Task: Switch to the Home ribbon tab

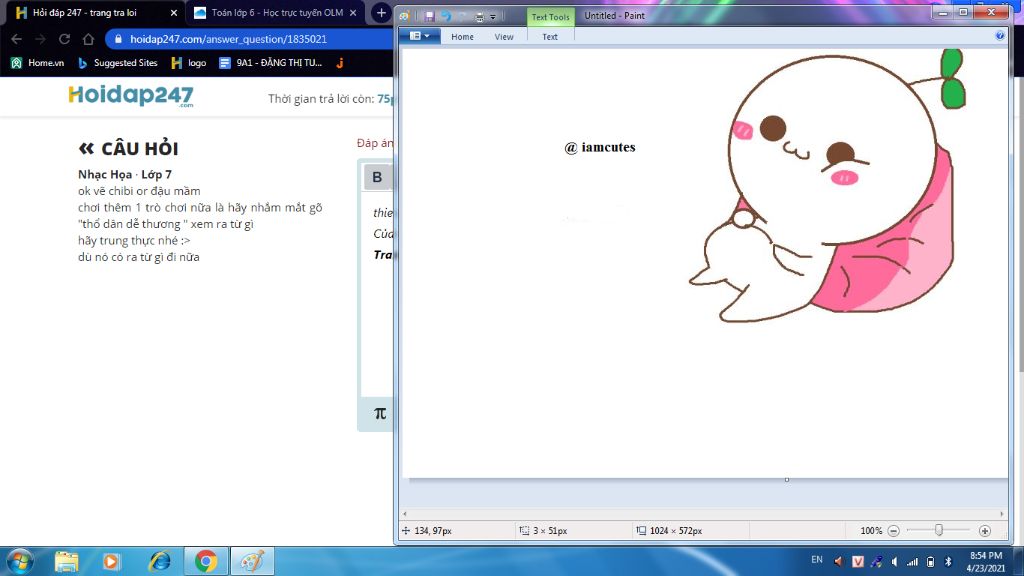Action: 462,37
